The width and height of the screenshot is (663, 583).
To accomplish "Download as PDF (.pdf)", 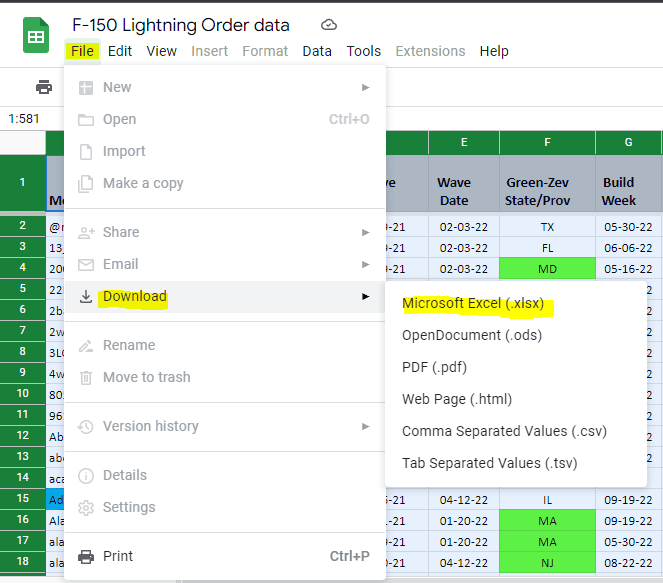I will point(434,367).
